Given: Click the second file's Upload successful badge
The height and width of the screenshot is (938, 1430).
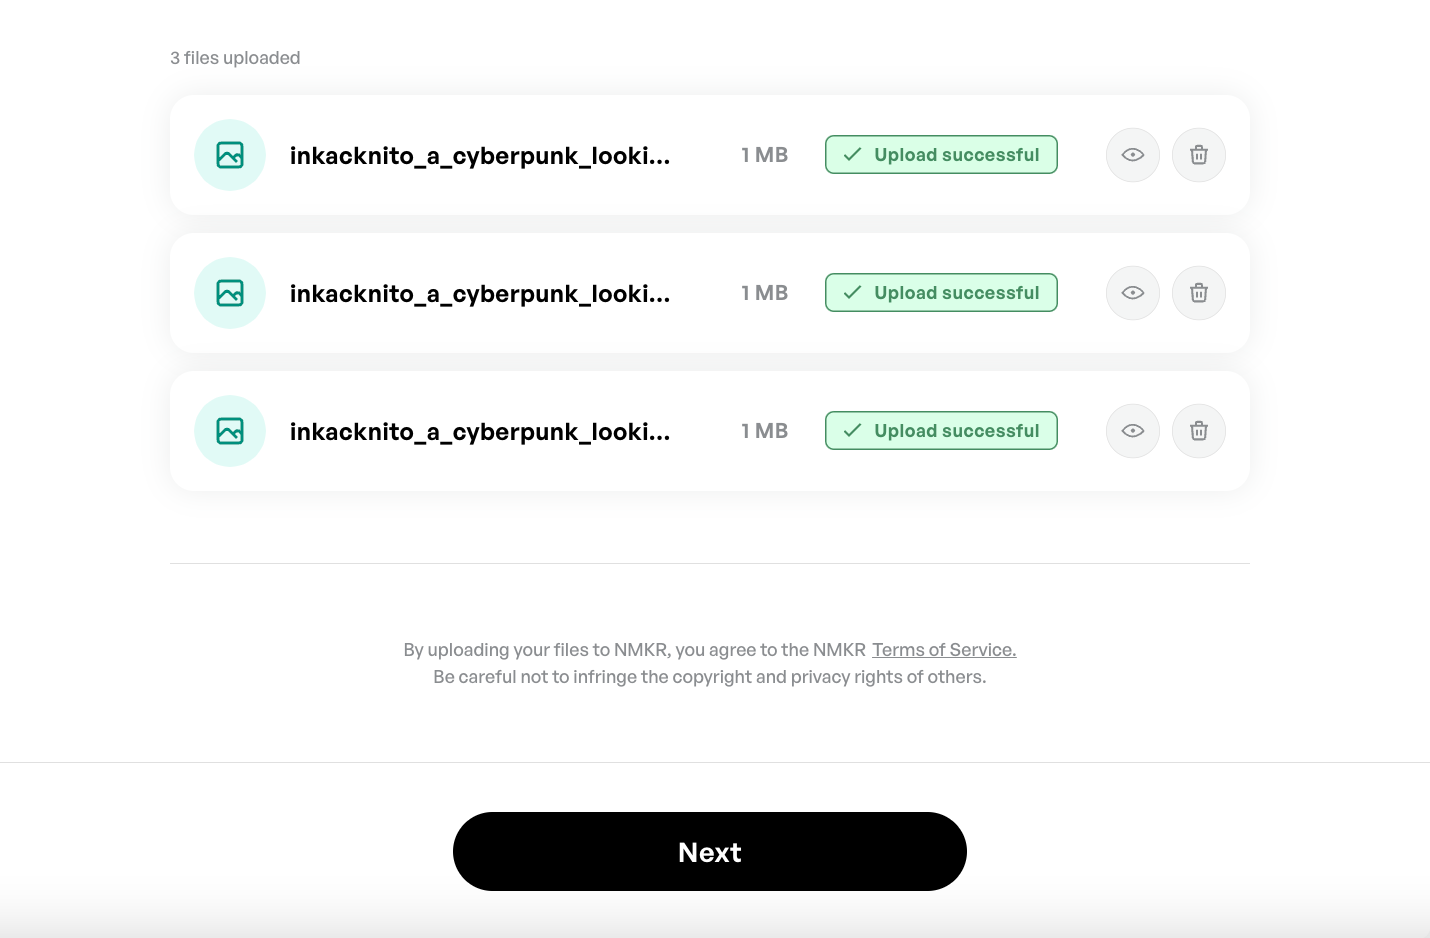Looking at the screenshot, I should (x=941, y=293).
